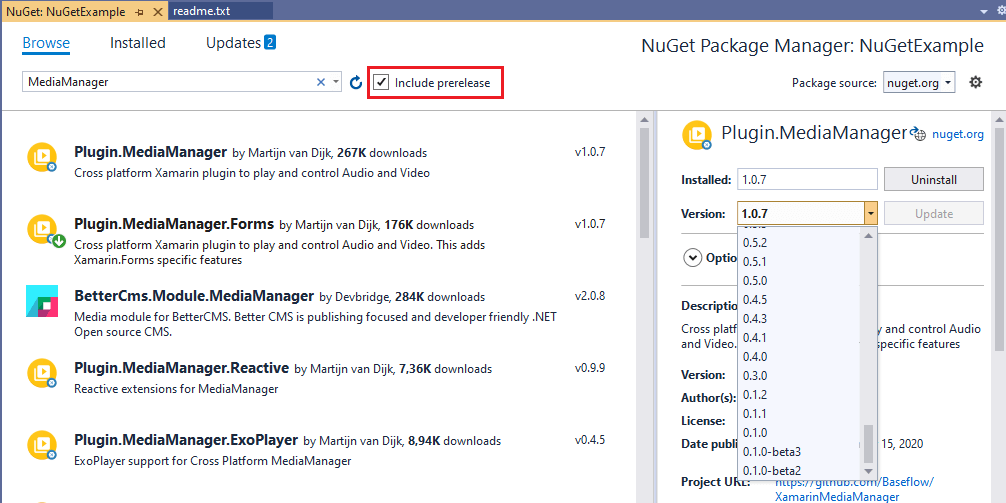Click the Plugin.MediaManager package icon in results
Viewport: 1006px width, 503px height.
pyautogui.click(x=42, y=158)
